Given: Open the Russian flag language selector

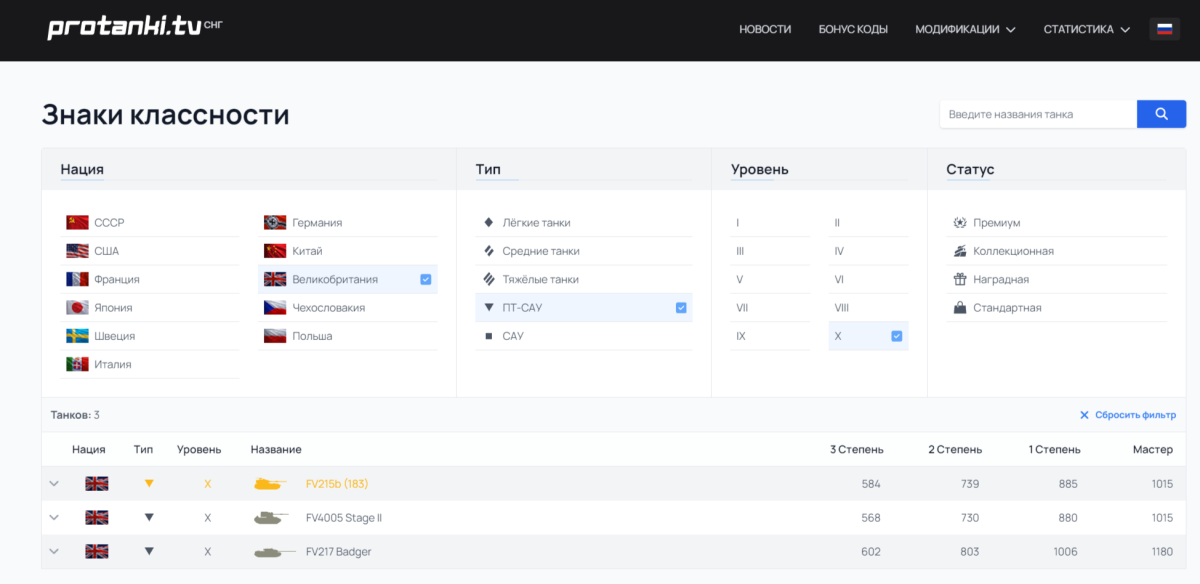Looking at the screenshot, I should [x=1164, y=29].
